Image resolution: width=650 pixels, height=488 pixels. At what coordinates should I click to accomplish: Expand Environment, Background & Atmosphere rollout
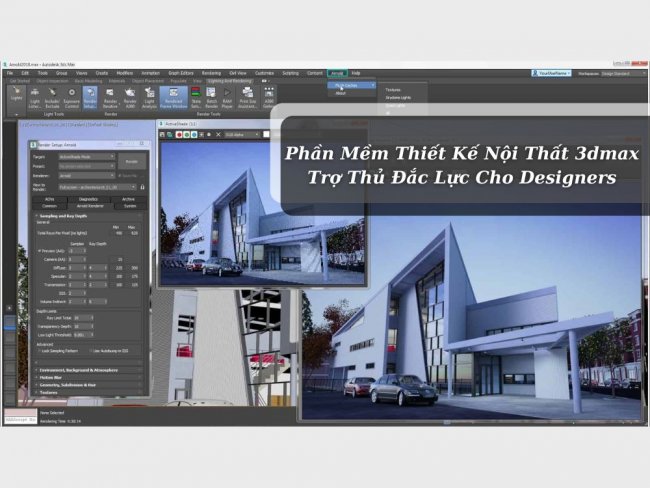click(x=89, y=370)
